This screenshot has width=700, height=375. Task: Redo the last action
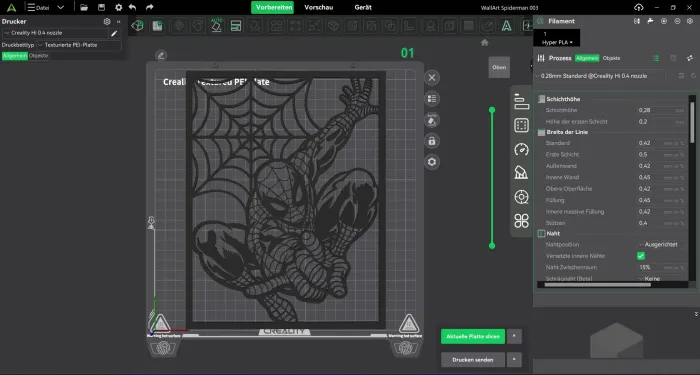(150, 7)
